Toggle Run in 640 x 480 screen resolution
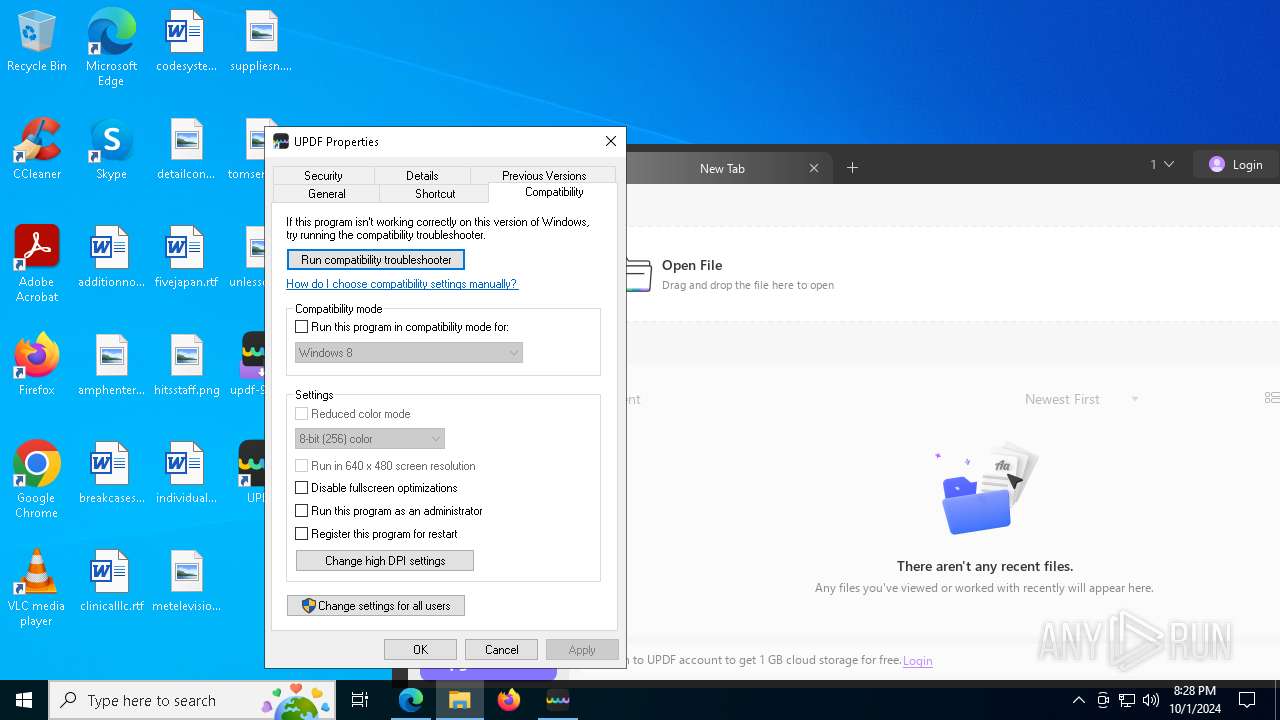 302,466
